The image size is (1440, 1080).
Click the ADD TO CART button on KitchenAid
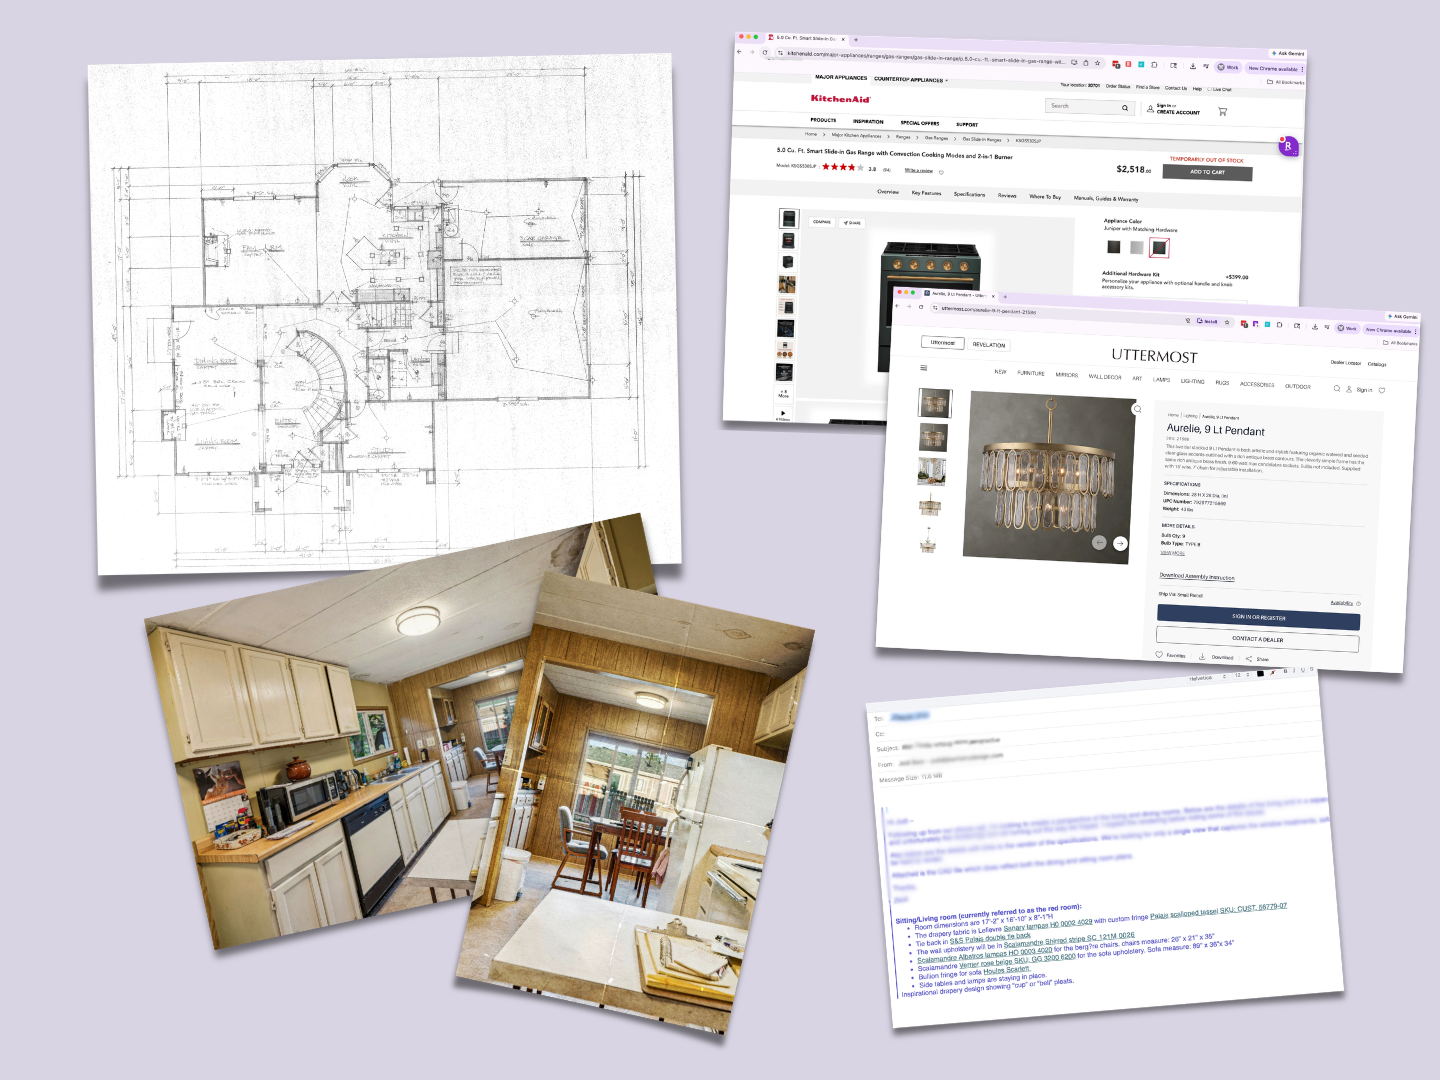click(x=1207, y=173)
